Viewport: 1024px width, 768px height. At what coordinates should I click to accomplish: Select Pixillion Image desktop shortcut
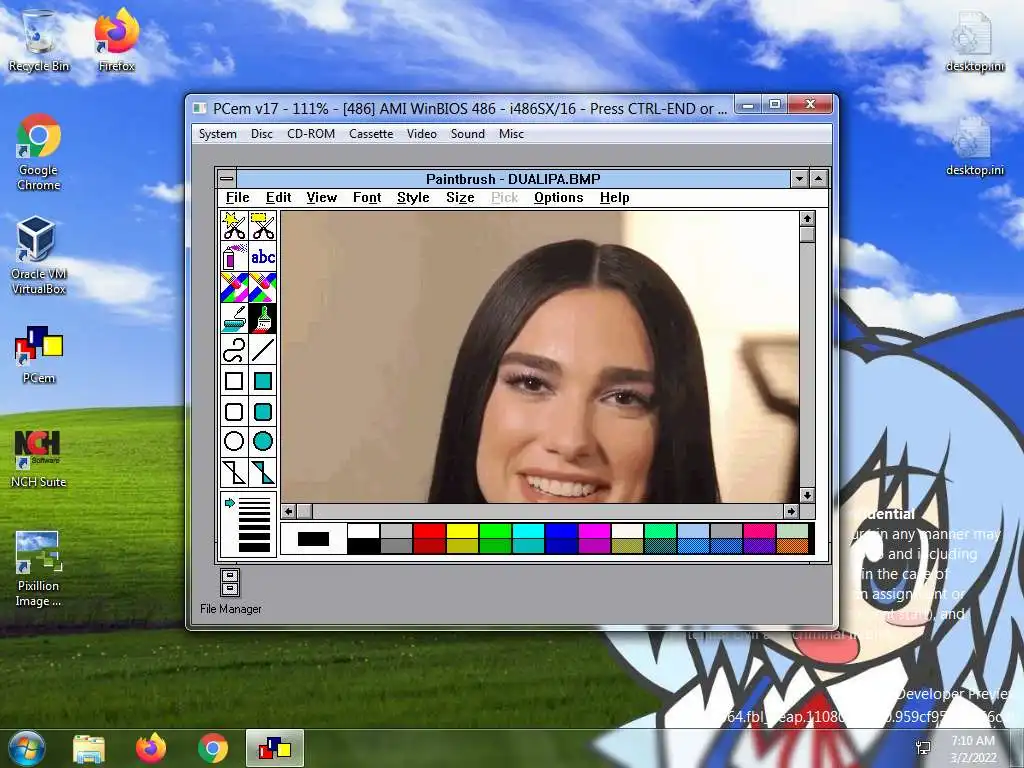39,569
